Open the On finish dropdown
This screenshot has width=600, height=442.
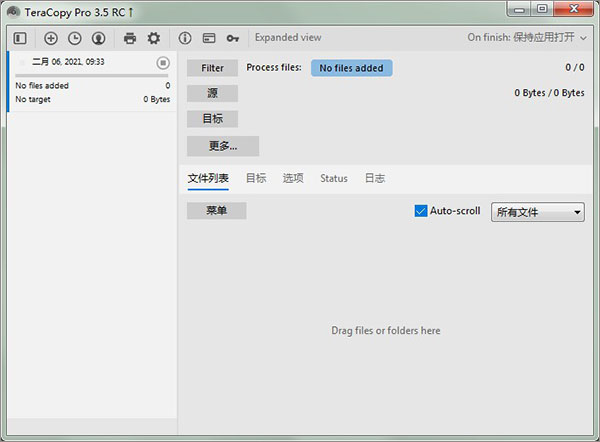coord(527,38)
